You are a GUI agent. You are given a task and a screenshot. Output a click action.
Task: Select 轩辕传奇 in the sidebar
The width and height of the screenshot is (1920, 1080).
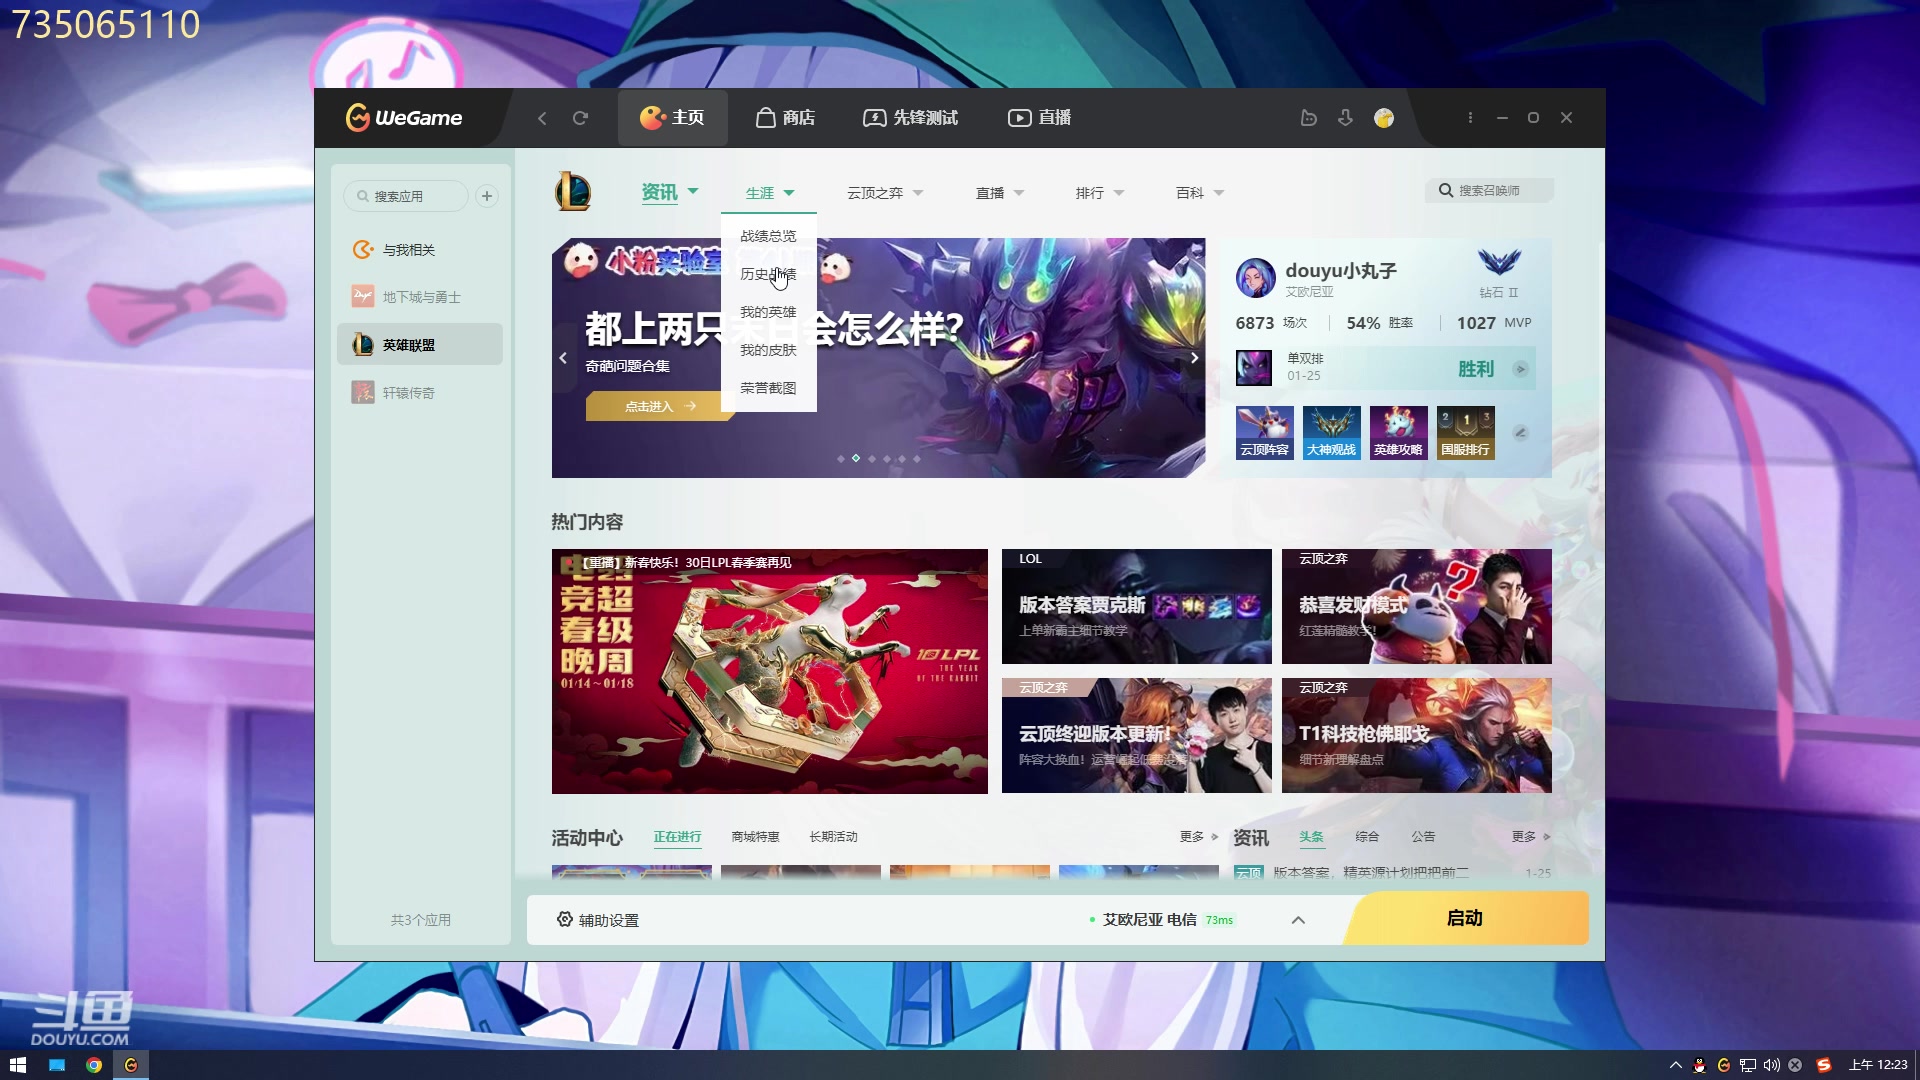pos(420,393)
